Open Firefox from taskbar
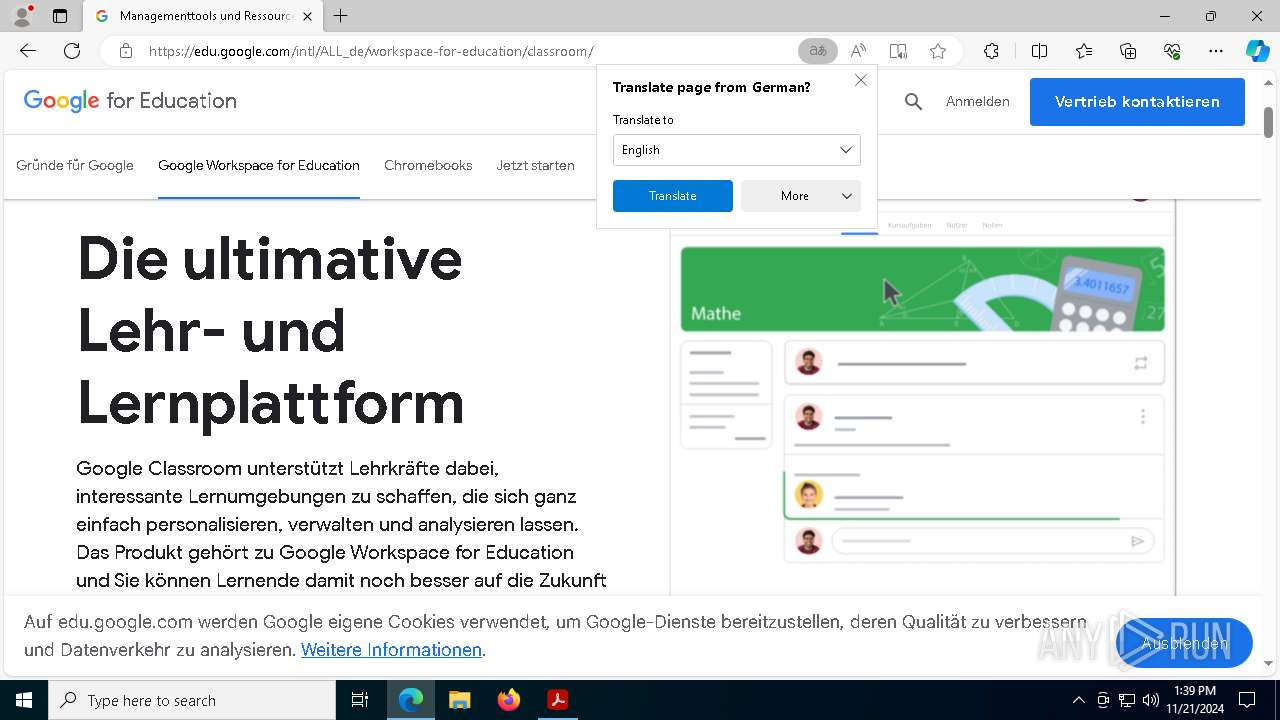 point(509,700)
